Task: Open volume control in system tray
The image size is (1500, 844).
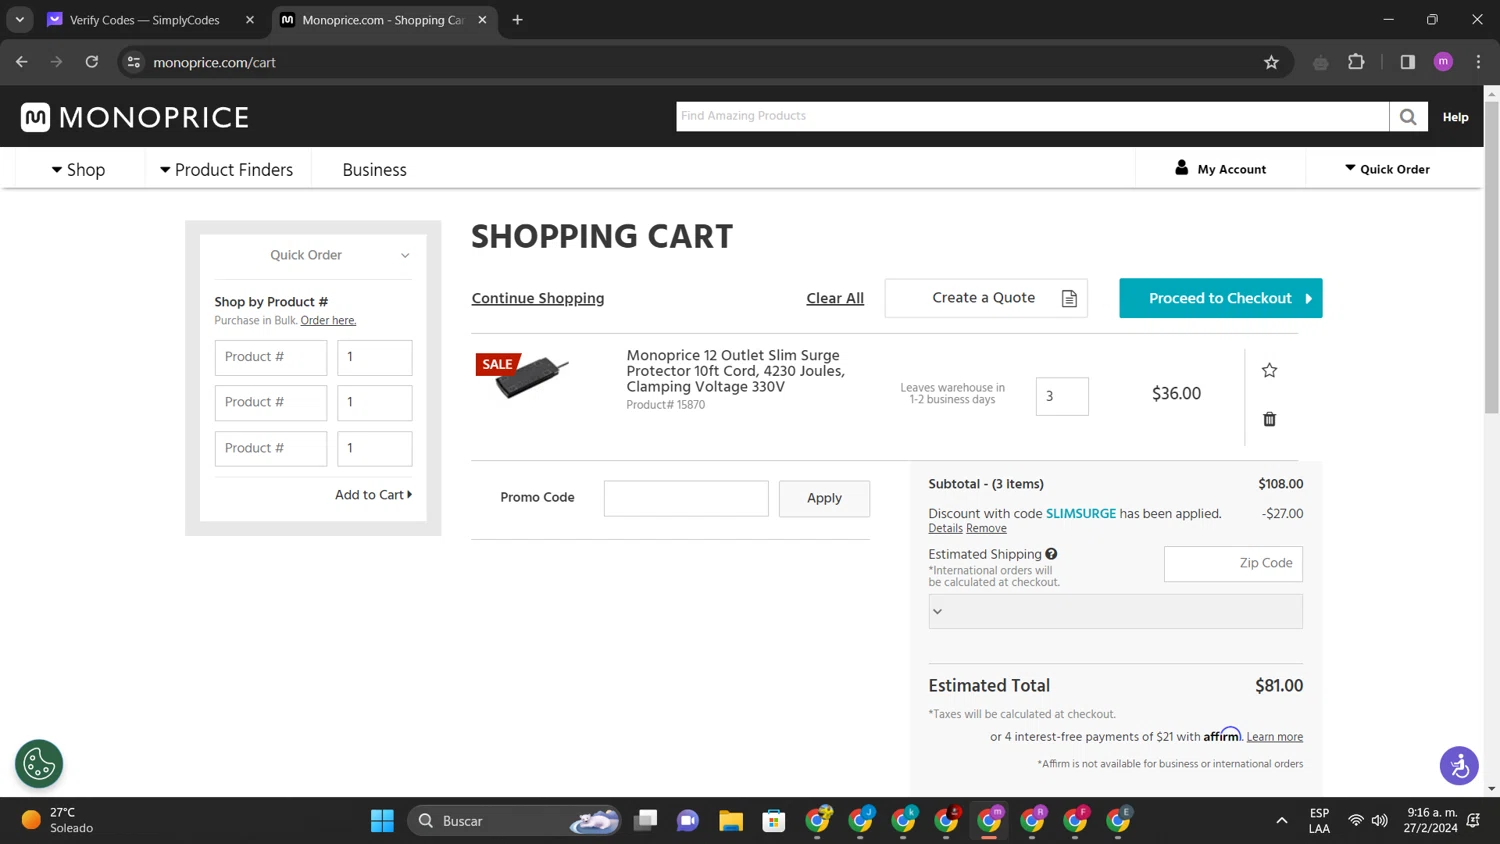Action: 1380,821
